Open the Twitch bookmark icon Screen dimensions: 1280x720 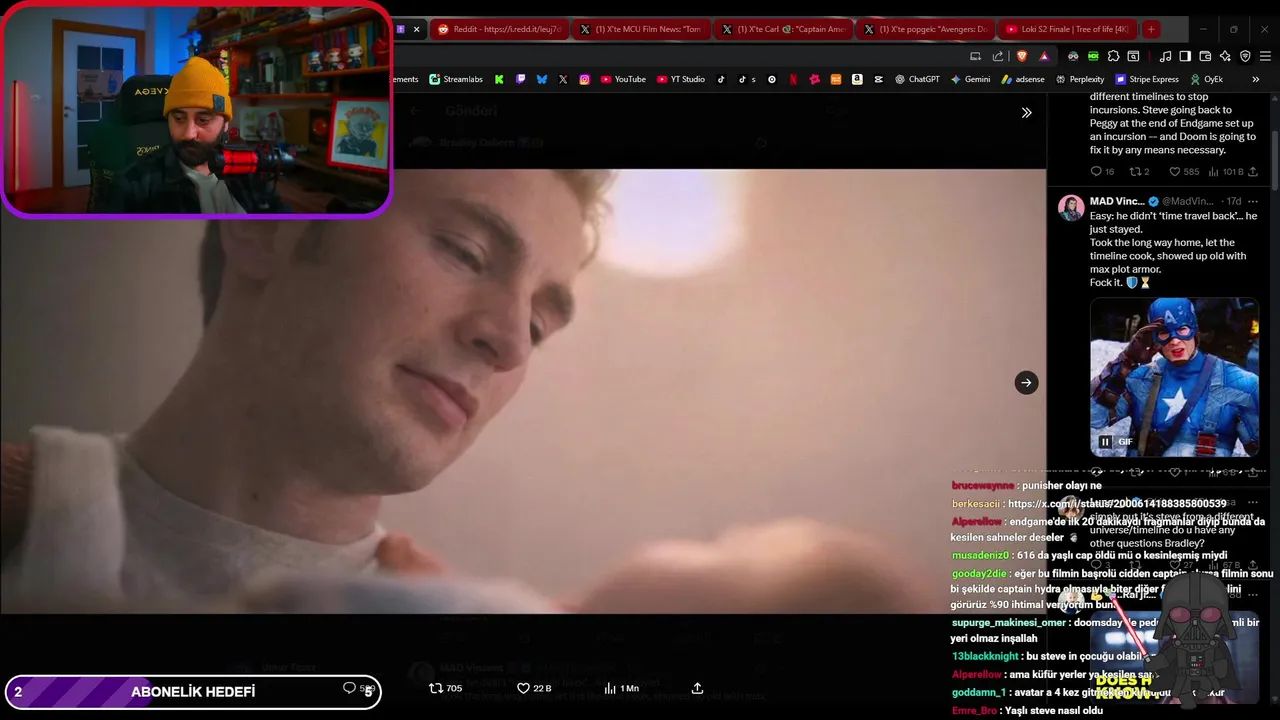[x=520, y=79]
